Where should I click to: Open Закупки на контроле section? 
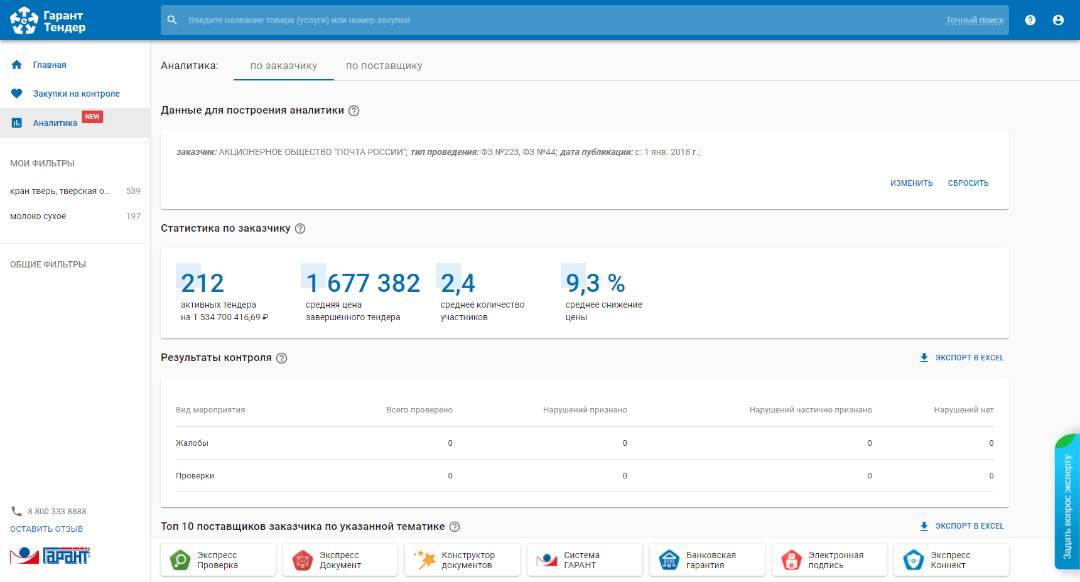75,94
